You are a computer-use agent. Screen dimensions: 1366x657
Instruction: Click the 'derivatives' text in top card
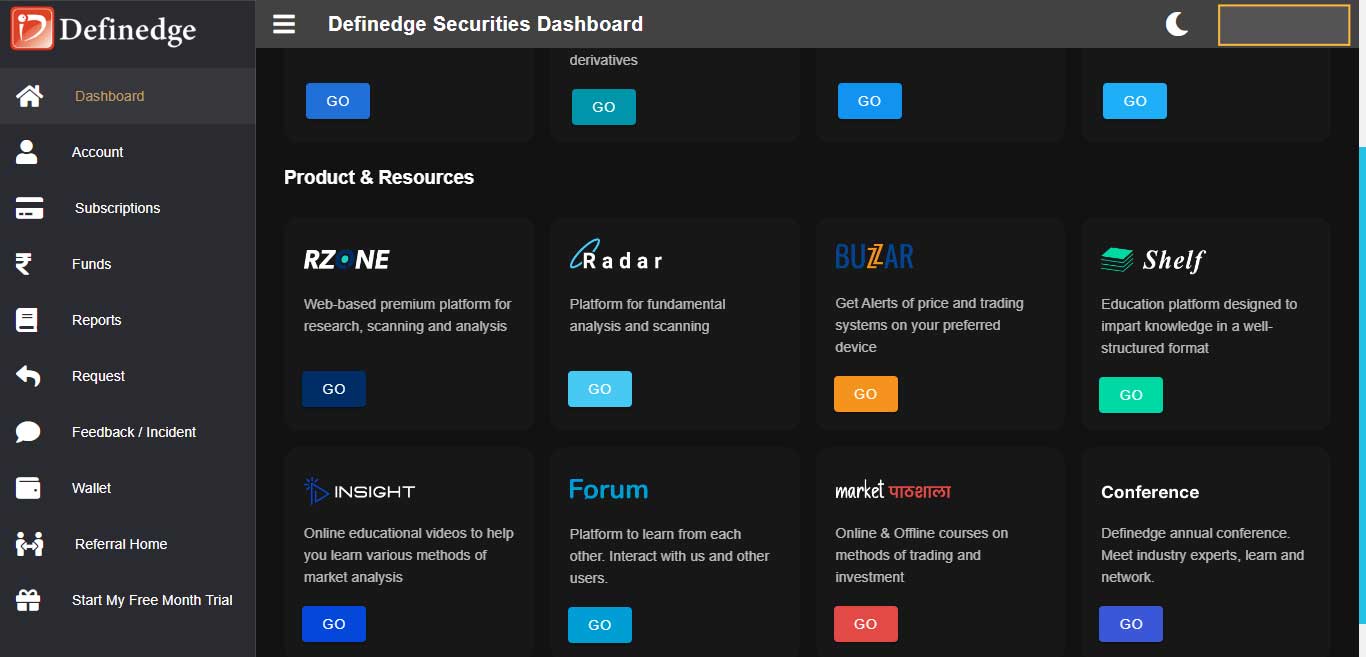point(603,60)
